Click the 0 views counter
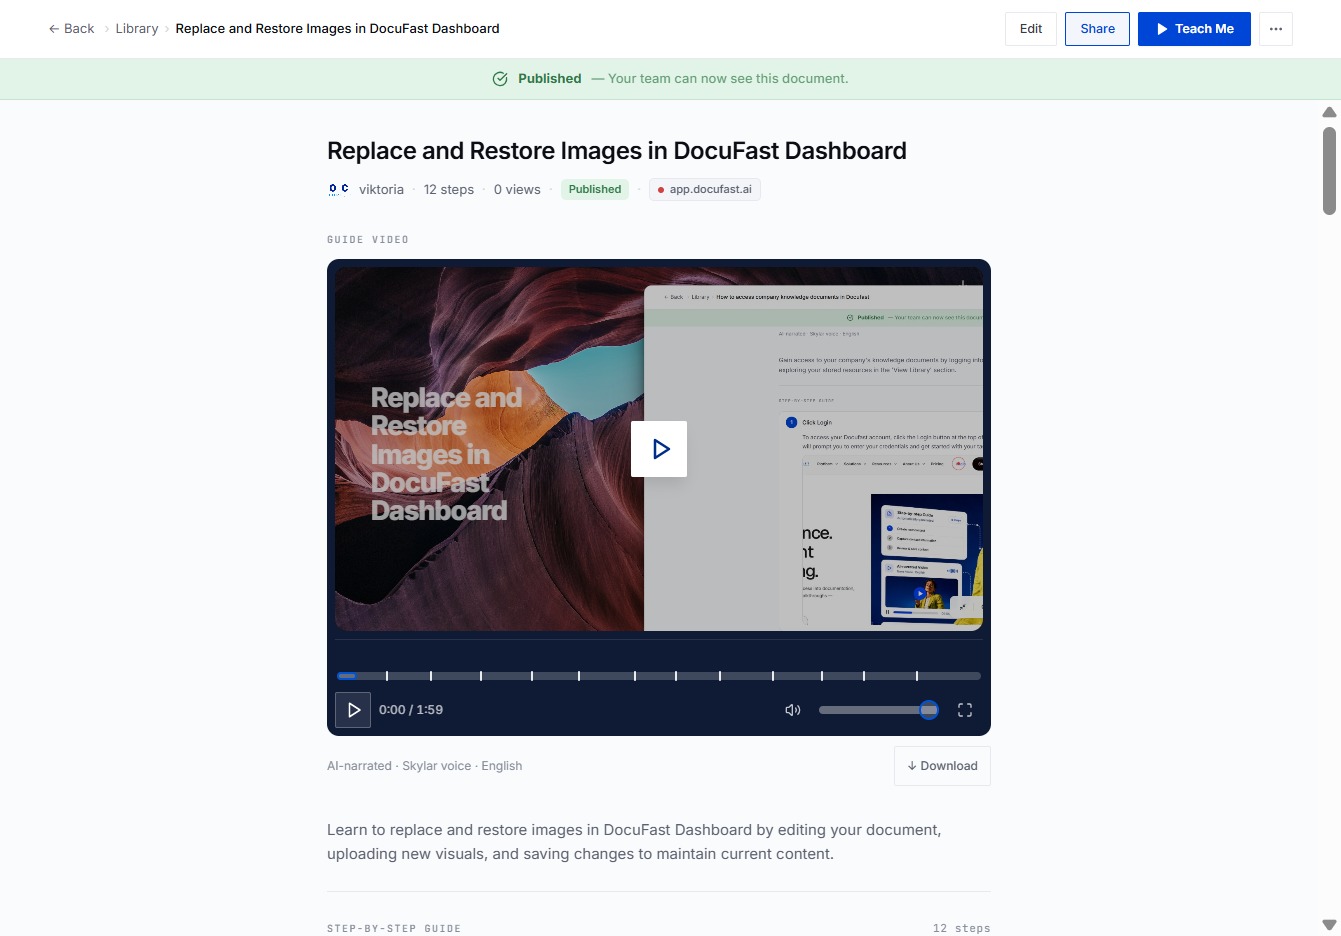The height and width of the screenshot is (936, 1341). tap(517, 189)
